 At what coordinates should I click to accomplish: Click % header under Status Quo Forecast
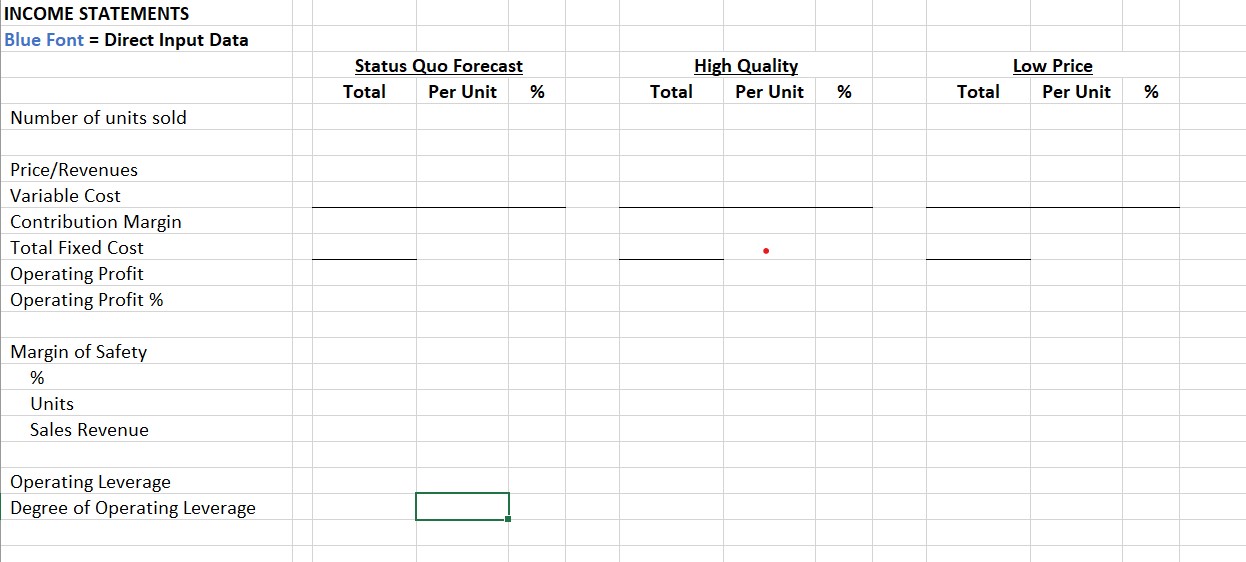coord(537,92)
